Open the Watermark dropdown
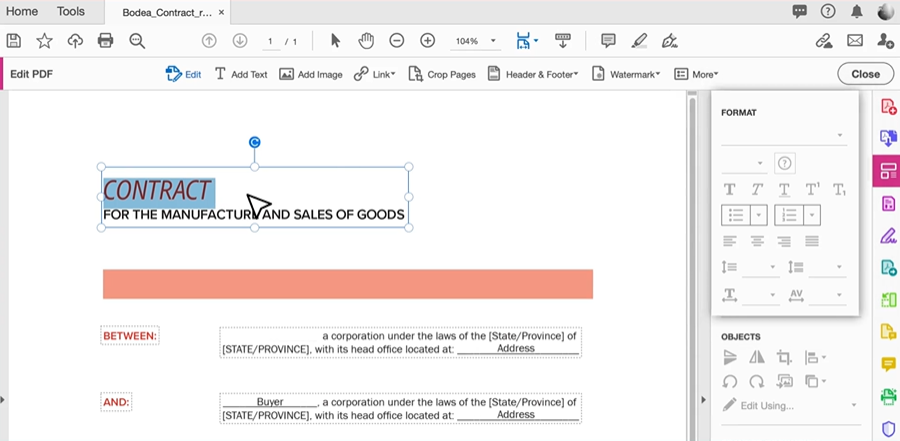Screen dimensions: 900x441 coord(626,74)
